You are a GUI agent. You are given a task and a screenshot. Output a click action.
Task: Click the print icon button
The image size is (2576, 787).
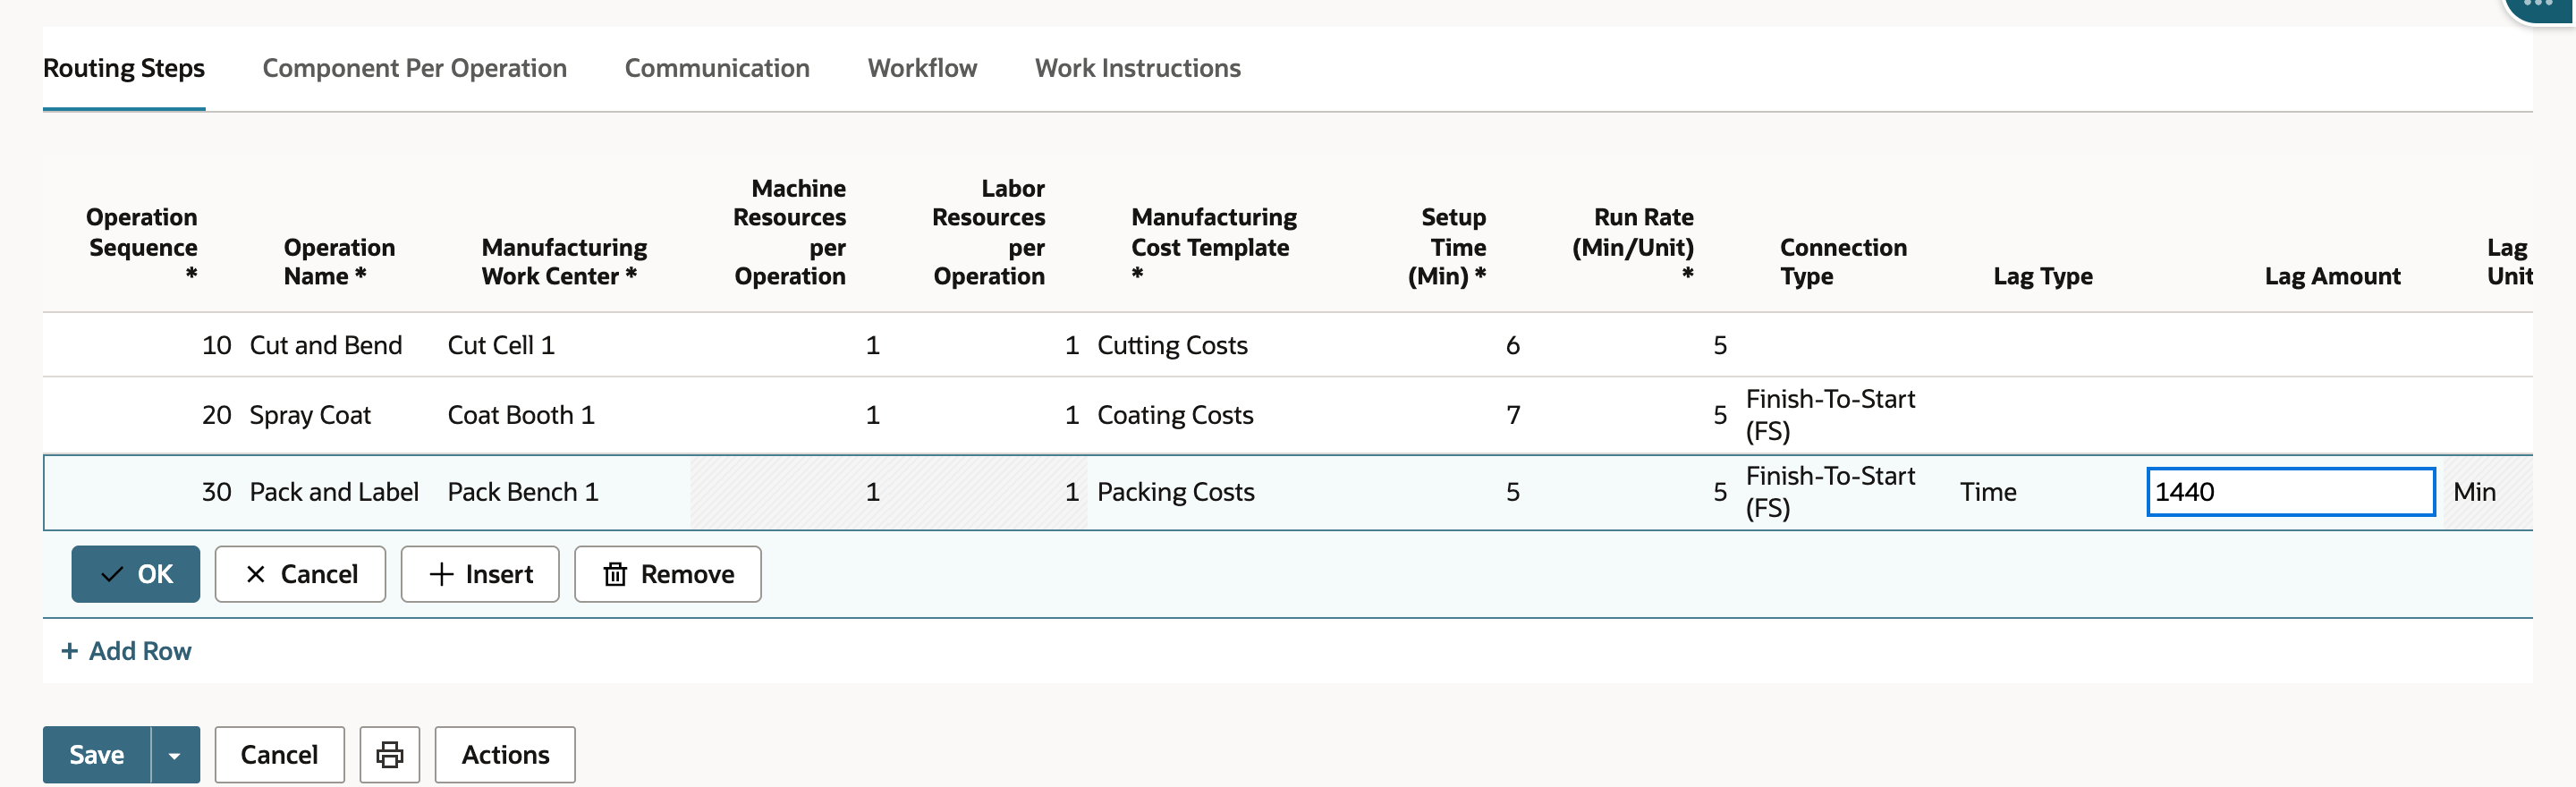pos(389,754)
